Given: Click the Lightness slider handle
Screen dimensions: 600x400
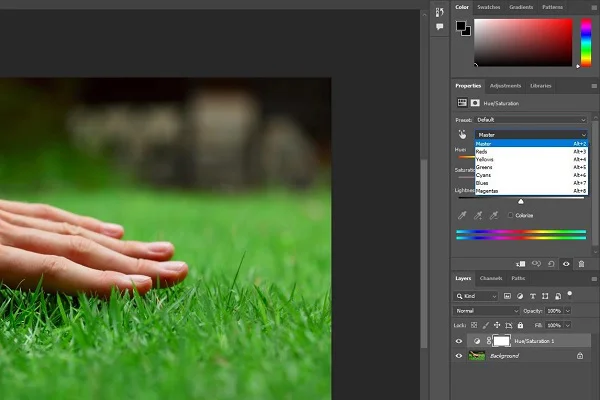Looking at the screenshot, I should [521, 201].
